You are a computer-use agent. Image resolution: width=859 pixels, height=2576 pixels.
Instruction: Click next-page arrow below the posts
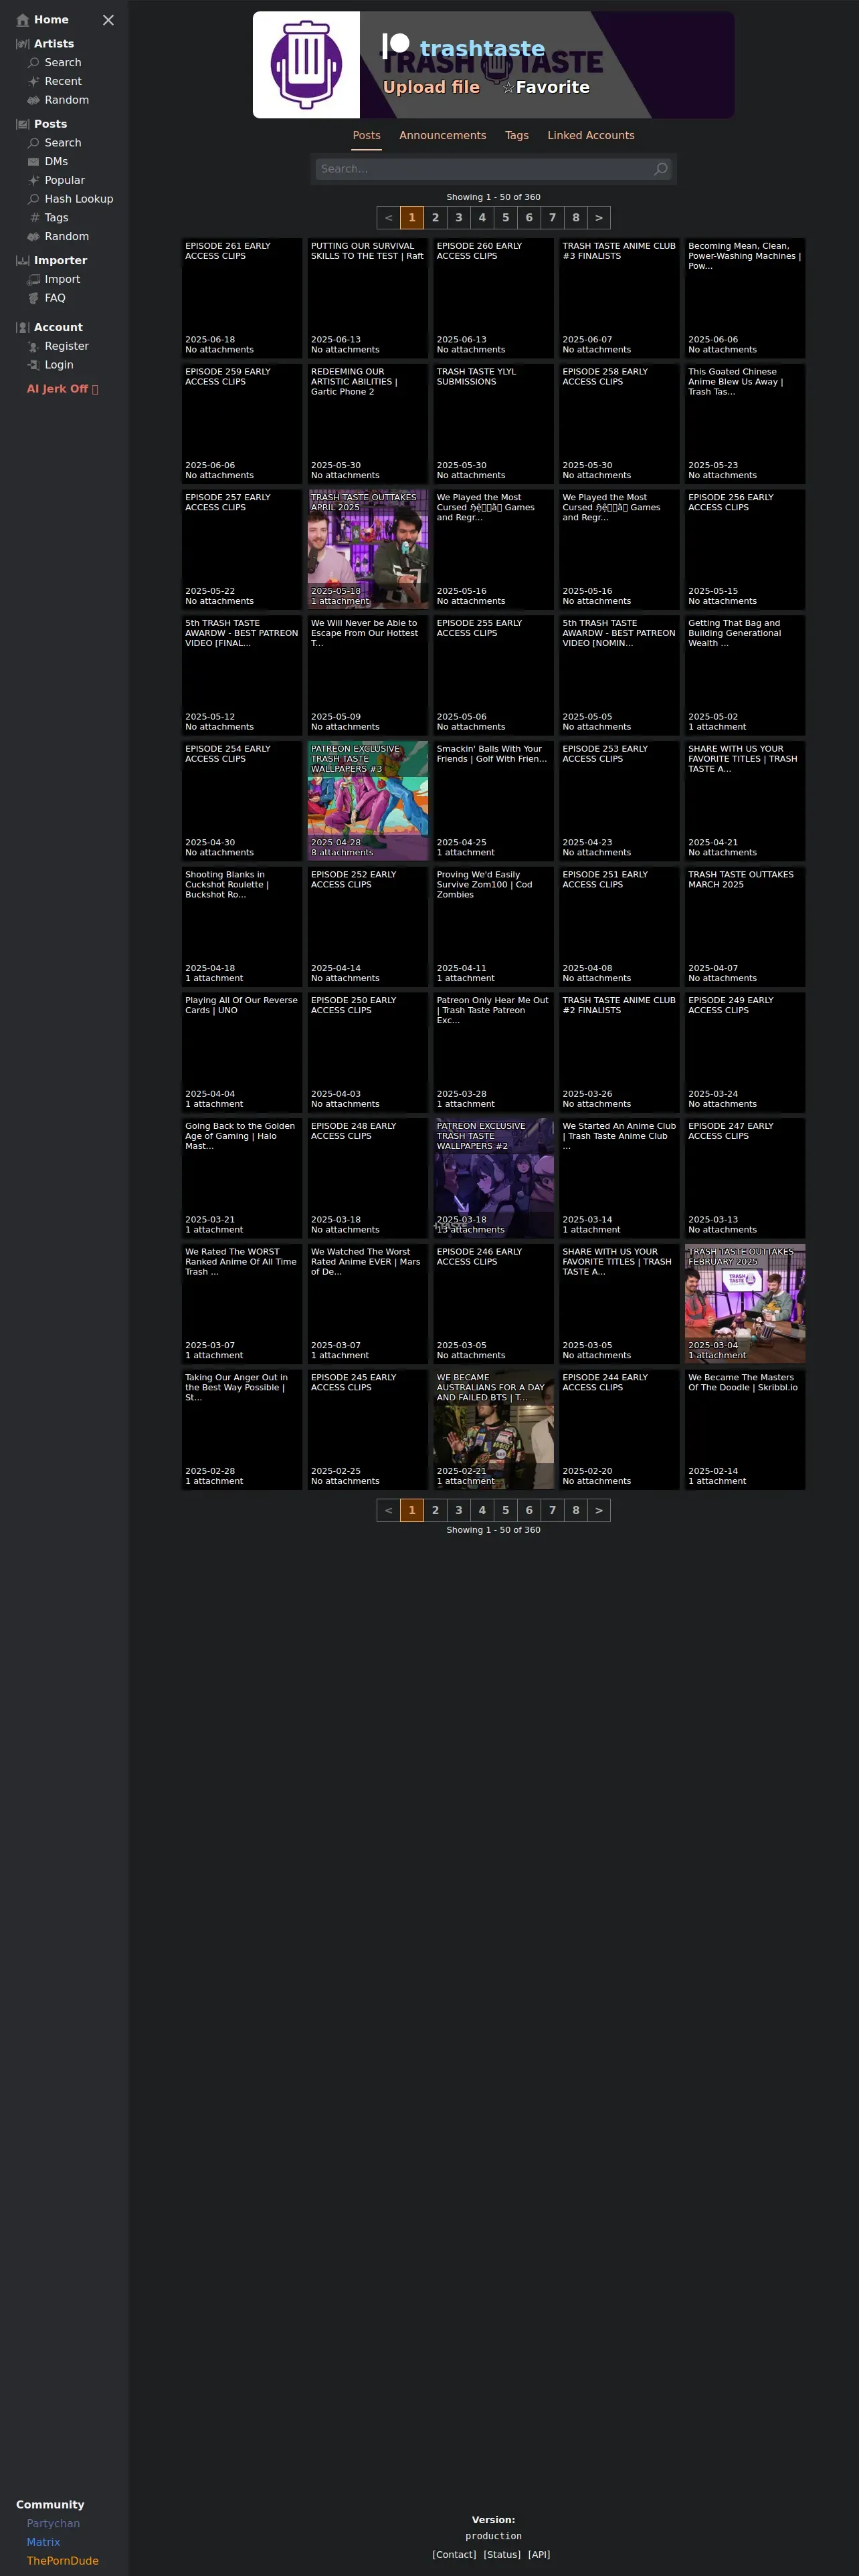599,1510
